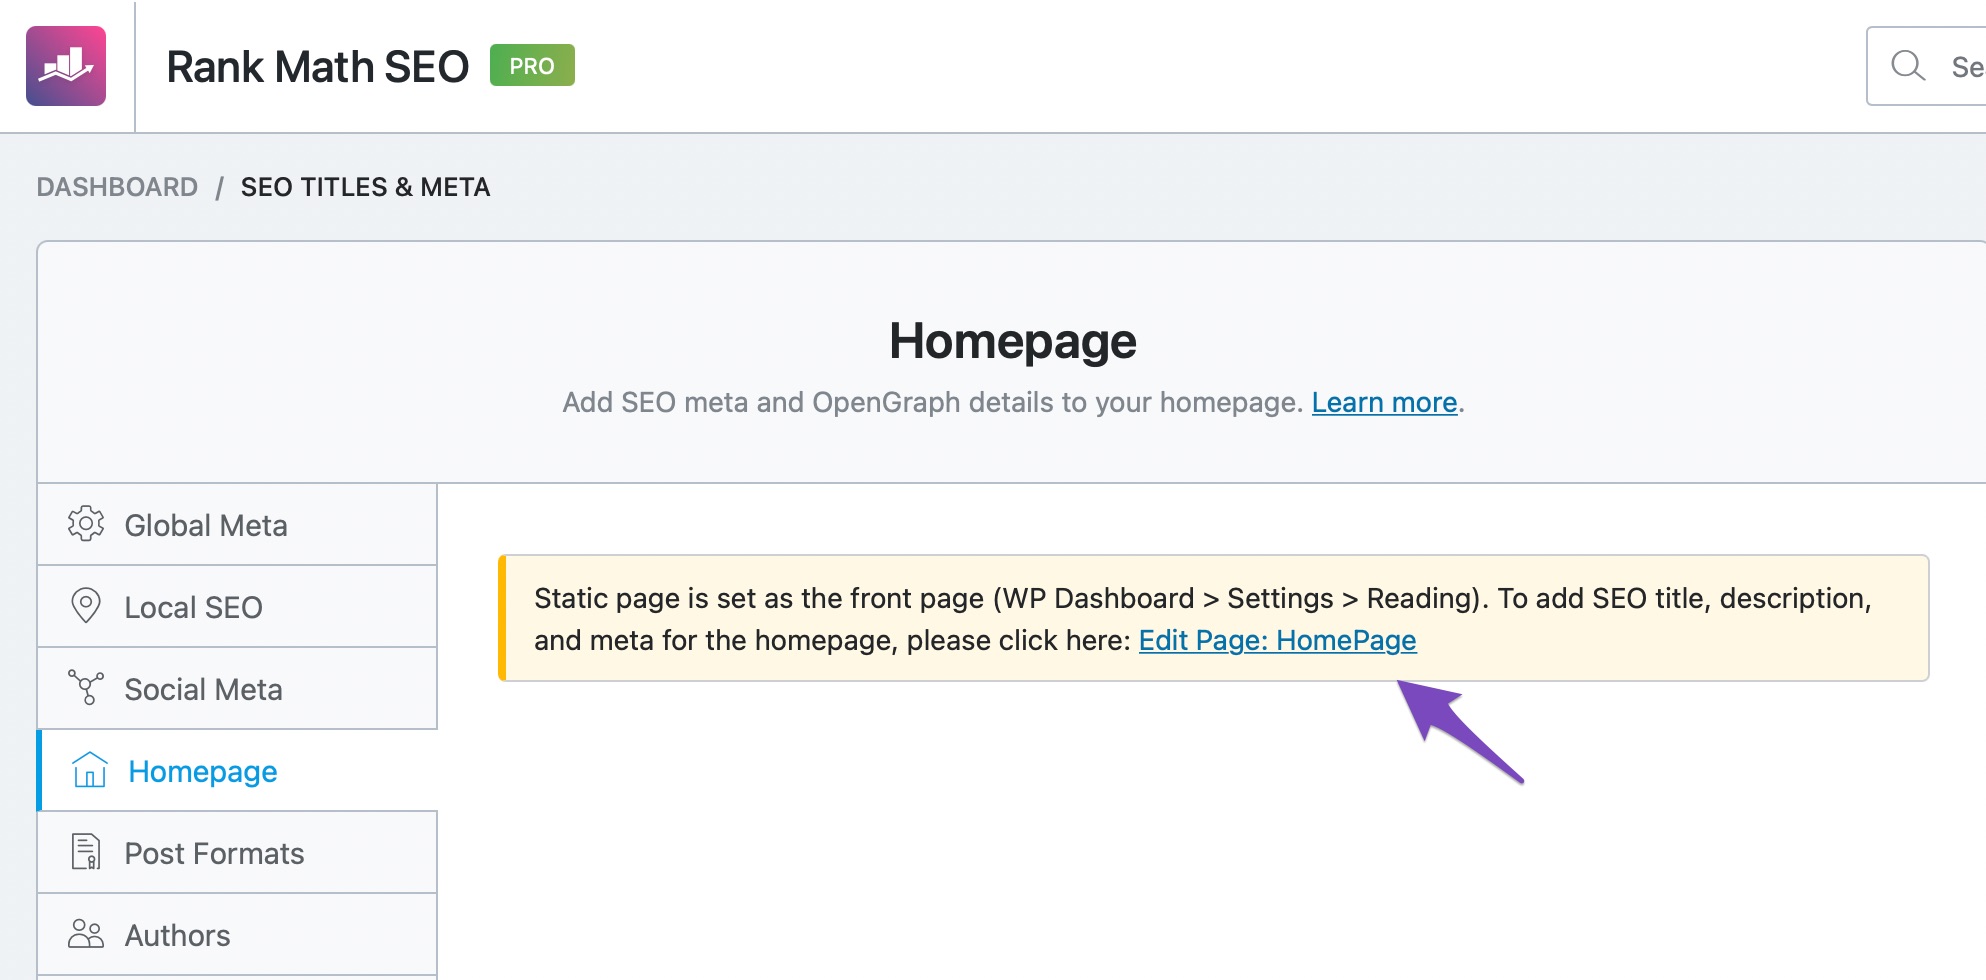Viewport: 1986px width, 980px height.
Task: Click the Post Formats document icon
Action: 86,852
